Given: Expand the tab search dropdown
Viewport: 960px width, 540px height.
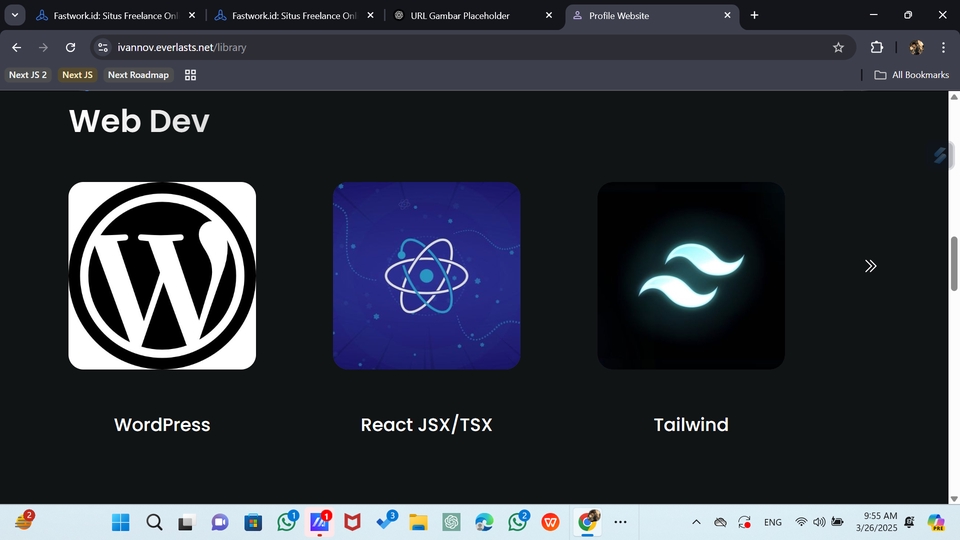Looking at the screenshot, I should 15,15.
